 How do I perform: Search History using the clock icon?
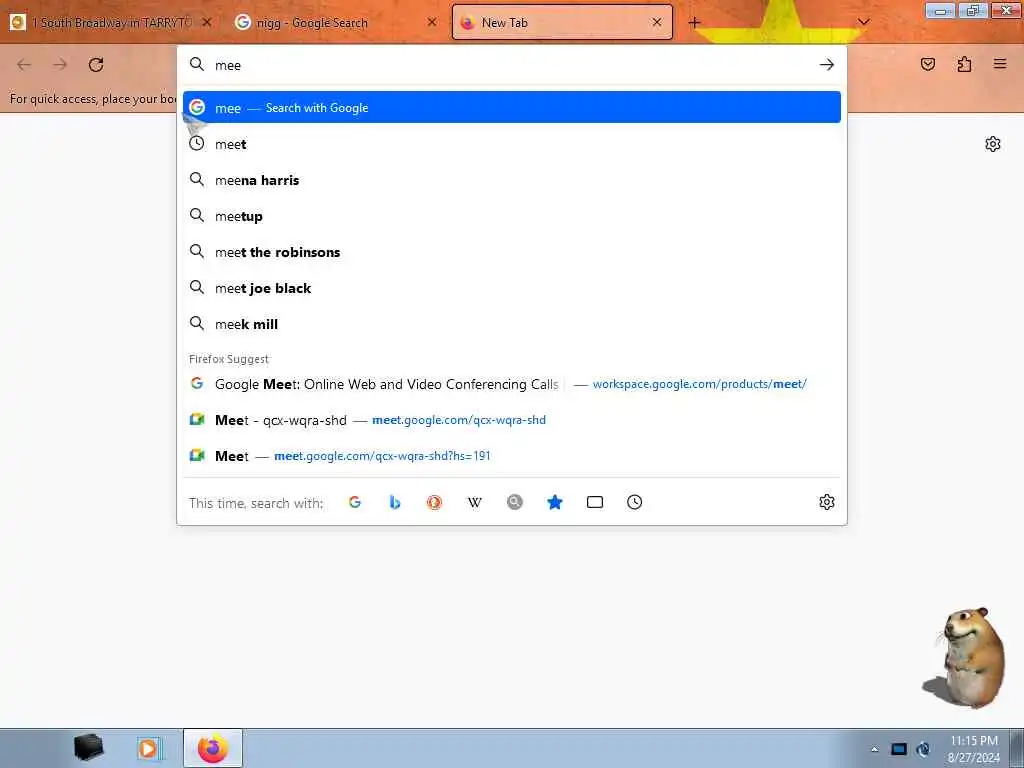635,502
